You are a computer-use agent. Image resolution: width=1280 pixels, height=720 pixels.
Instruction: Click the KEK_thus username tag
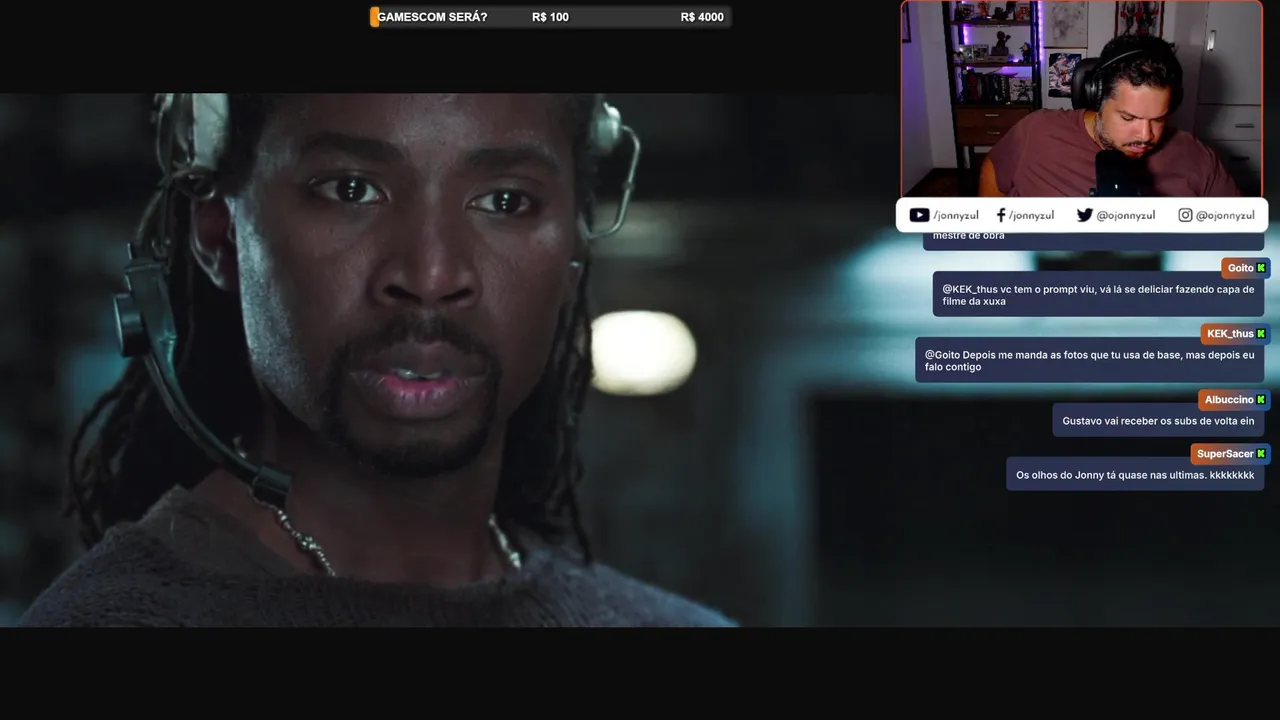tap(1235, 334)
